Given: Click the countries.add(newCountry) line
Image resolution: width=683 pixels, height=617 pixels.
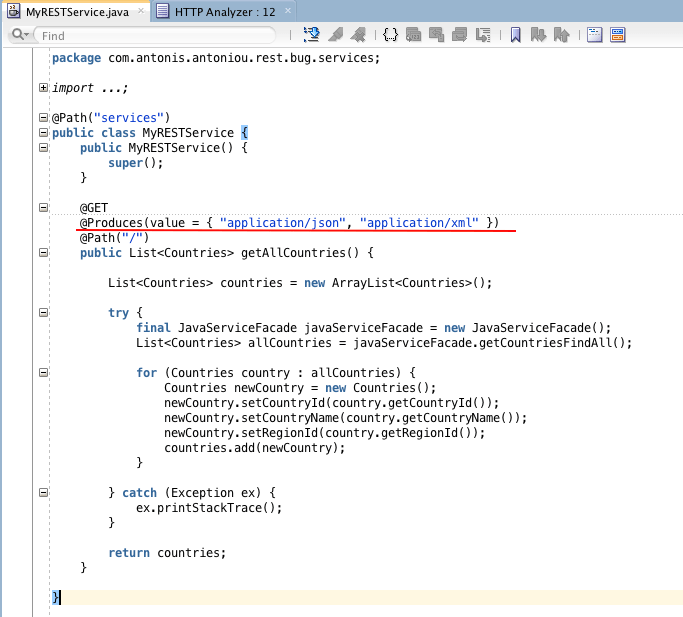Looking at the screenshot, I should point(254,448).
